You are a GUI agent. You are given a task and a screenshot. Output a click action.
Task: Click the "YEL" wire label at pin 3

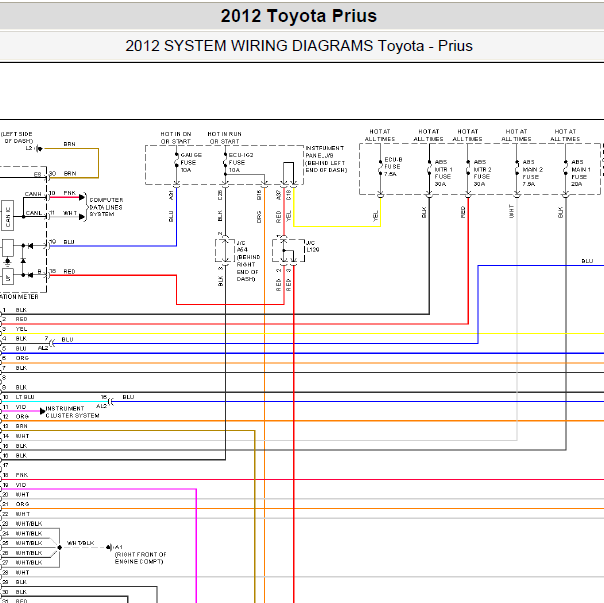[22, 329]
